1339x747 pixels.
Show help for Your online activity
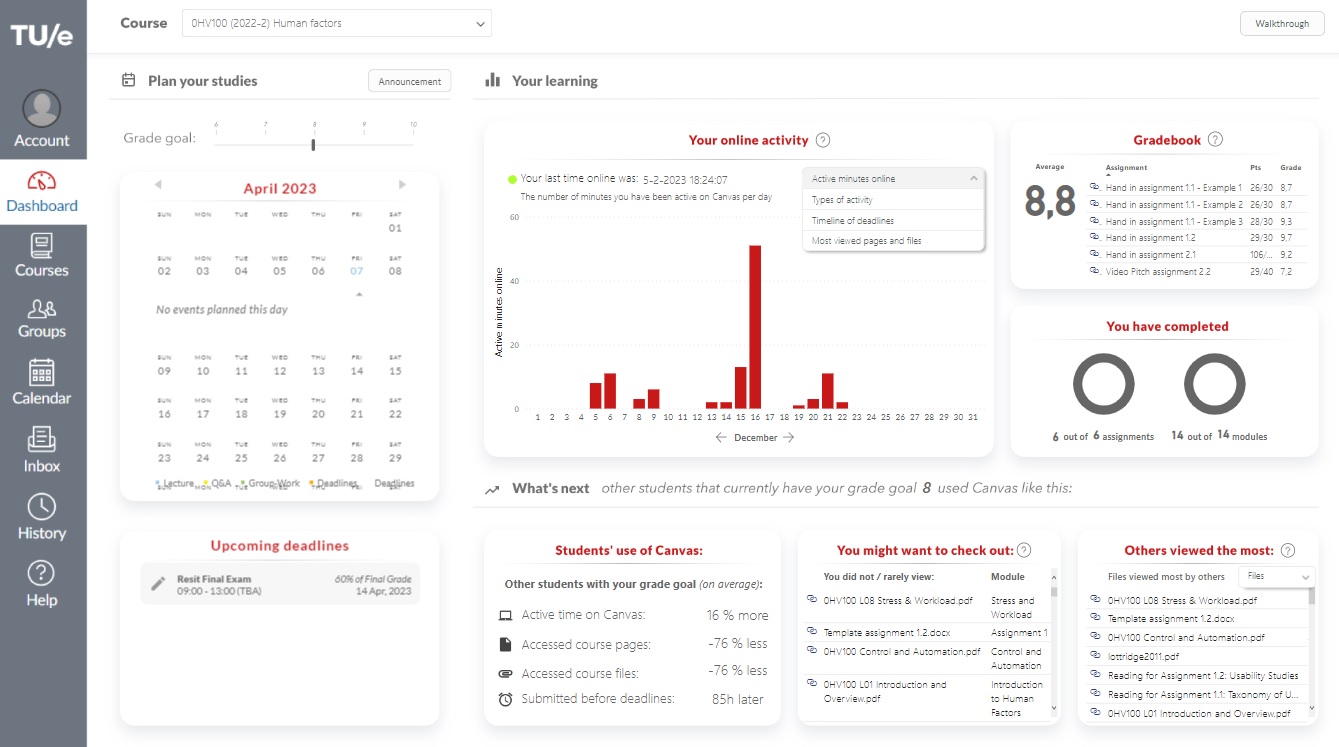click(x=823, y=140)
